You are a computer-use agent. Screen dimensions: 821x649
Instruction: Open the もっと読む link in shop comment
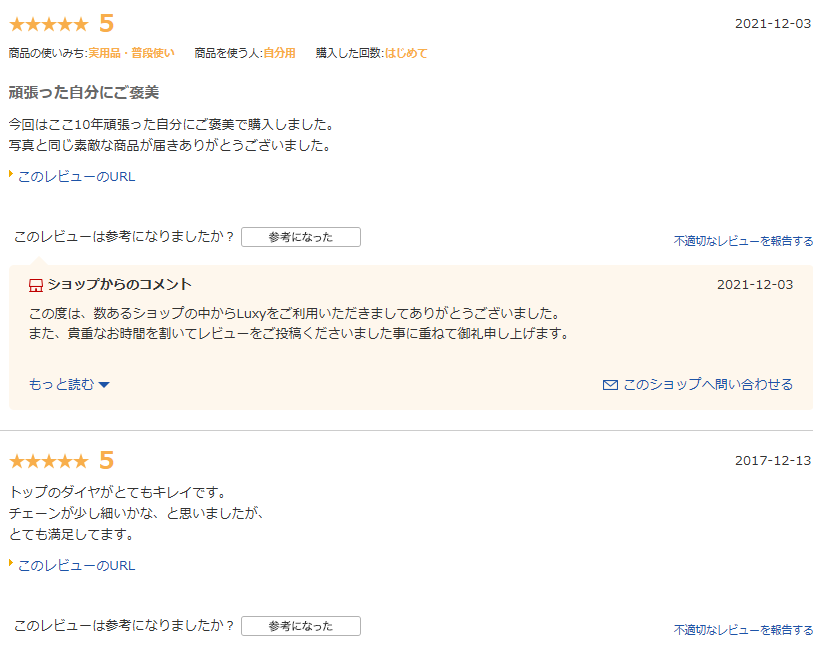pyautogui.click(x=61, y=385)
